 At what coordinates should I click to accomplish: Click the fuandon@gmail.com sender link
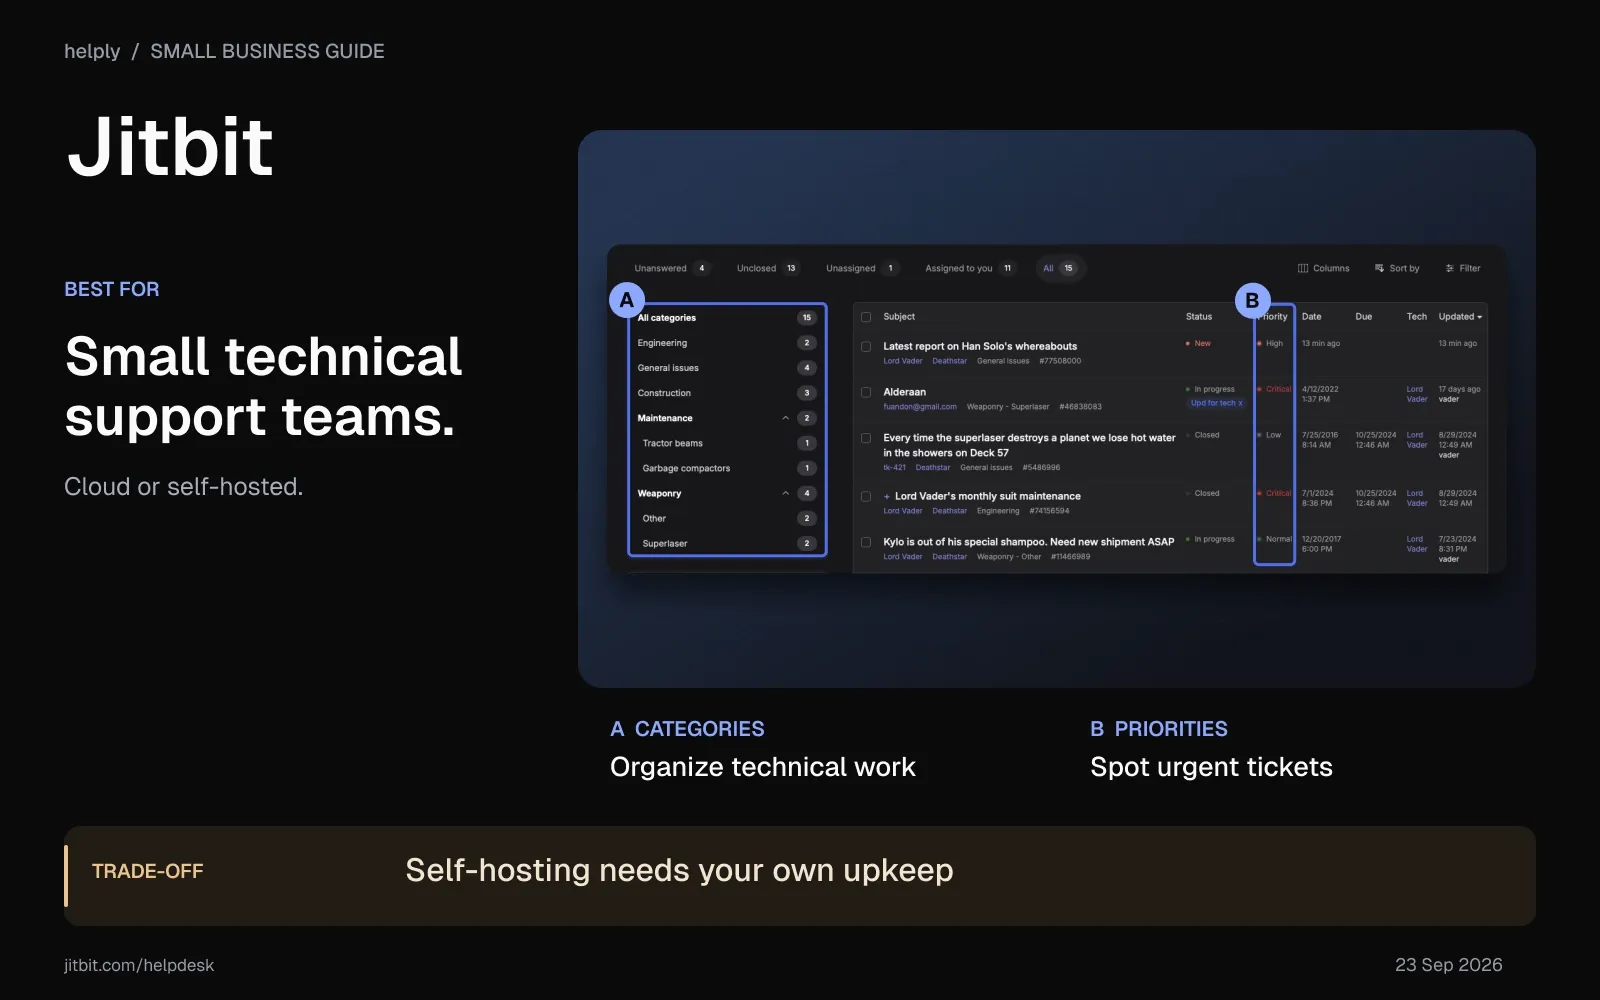tap(920, 407)
